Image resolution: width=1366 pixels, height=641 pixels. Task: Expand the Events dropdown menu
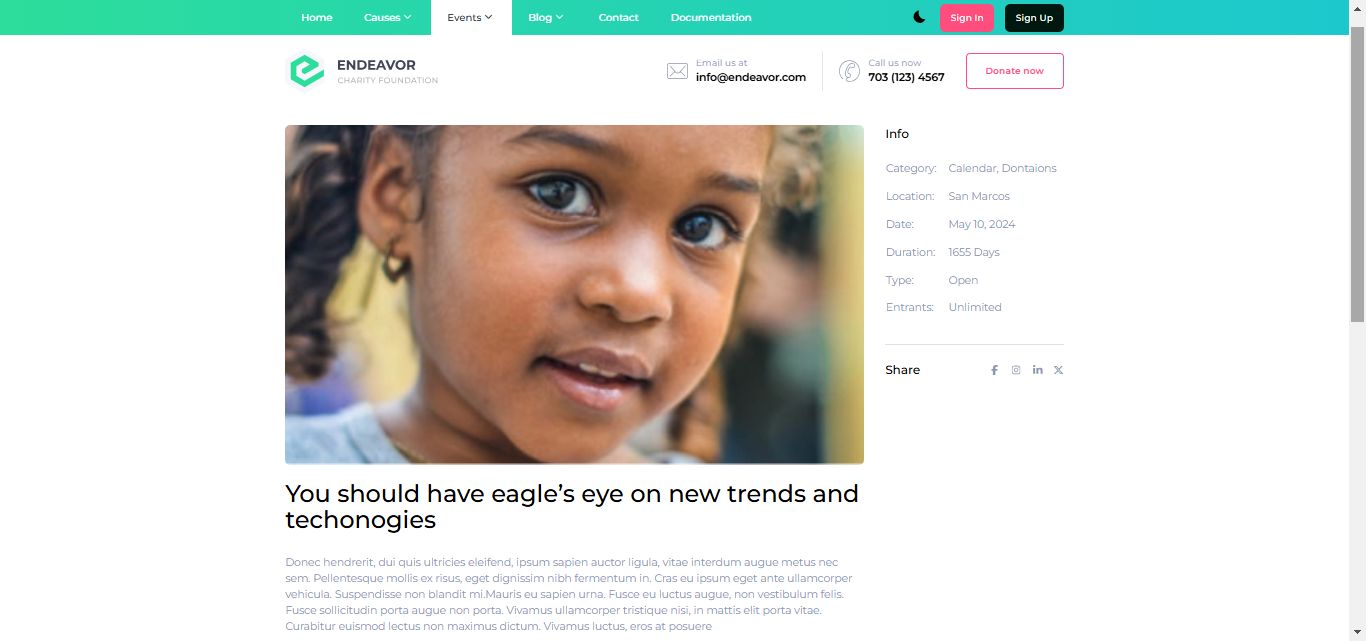(471, 17)
